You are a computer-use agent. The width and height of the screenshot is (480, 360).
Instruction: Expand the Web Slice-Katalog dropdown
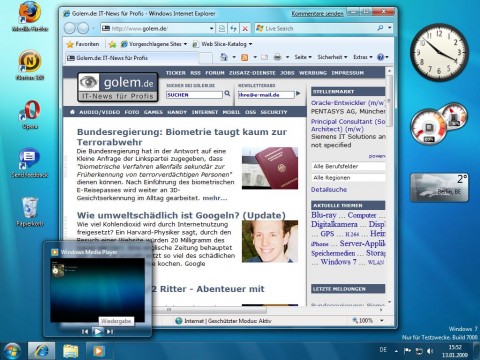tap(251, 44)
